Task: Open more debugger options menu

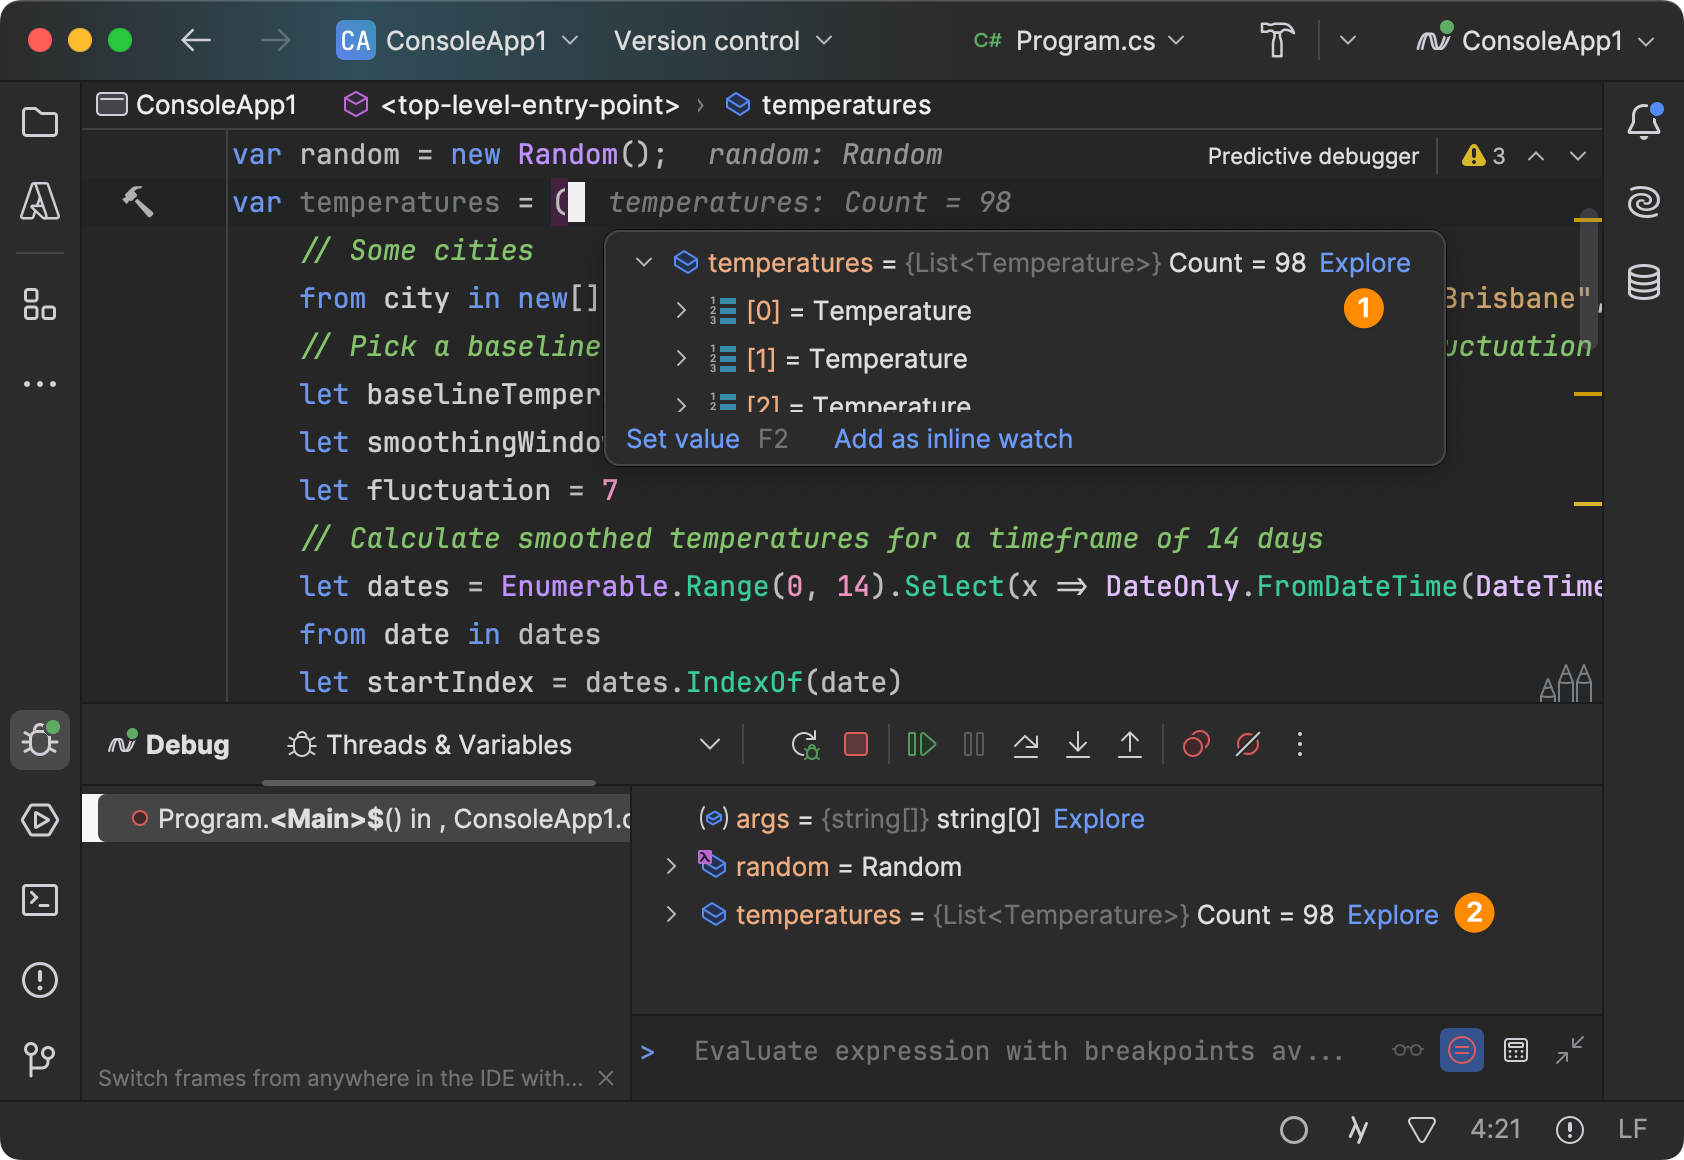Action: pos(1300,745)
